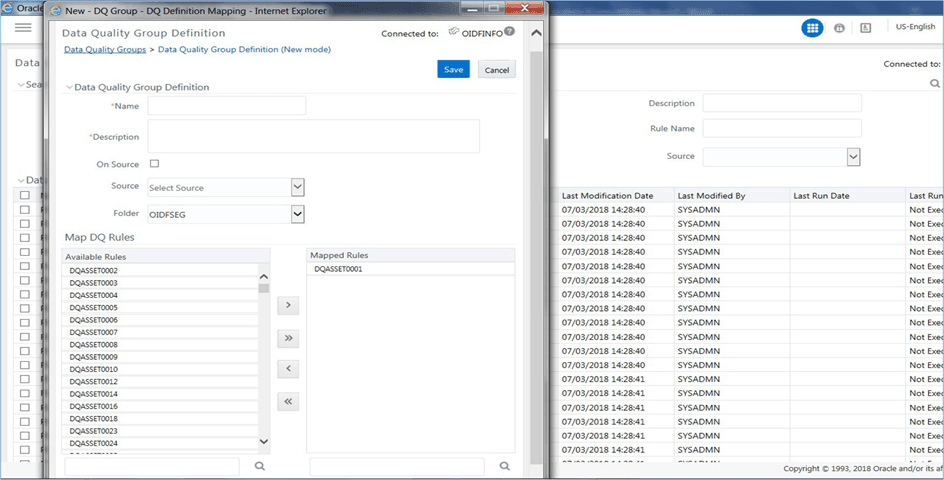The image size is (944, 480).
Task: Check the fourth row checkbox in background table
Action: click(x=25, y=252)
